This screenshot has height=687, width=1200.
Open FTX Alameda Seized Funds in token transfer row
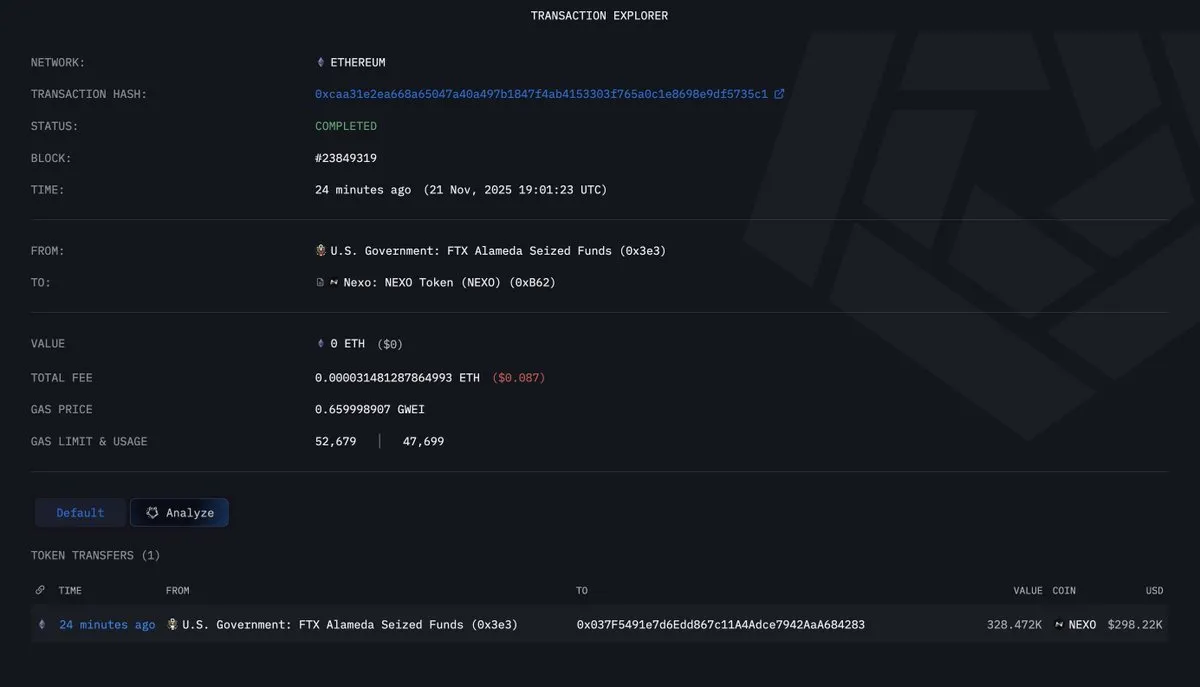tap(350, 625)
